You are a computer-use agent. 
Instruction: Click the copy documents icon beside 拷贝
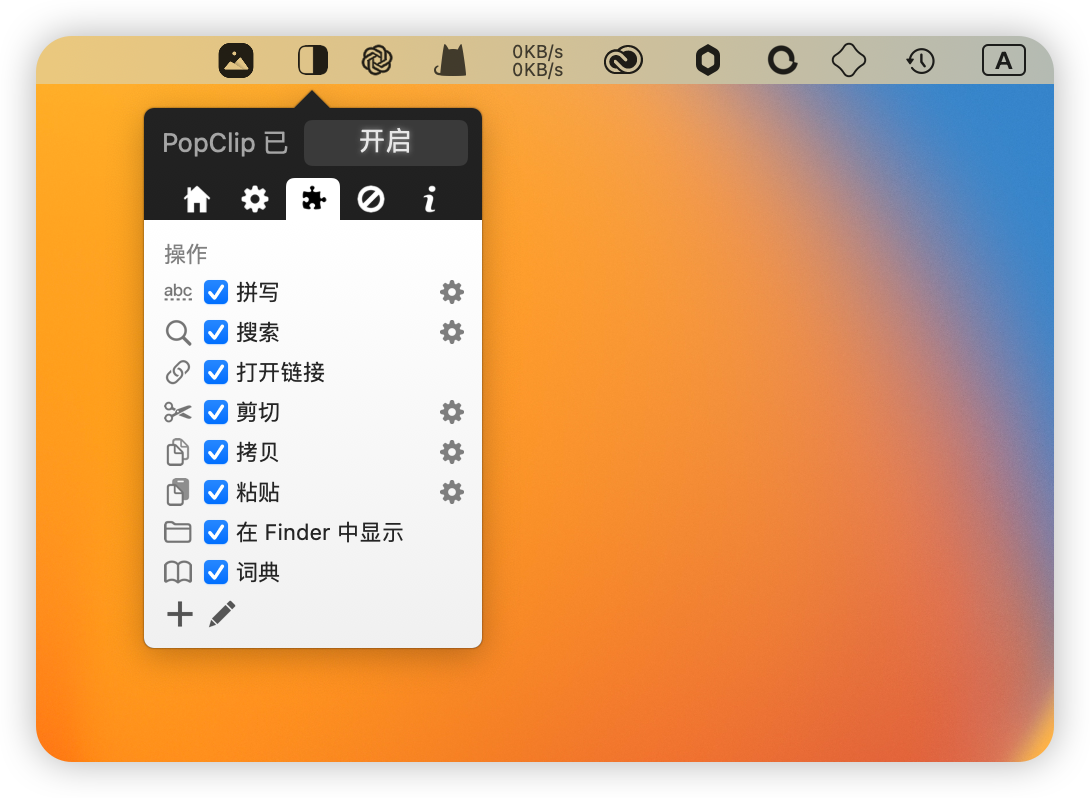(x=177, y=452)
